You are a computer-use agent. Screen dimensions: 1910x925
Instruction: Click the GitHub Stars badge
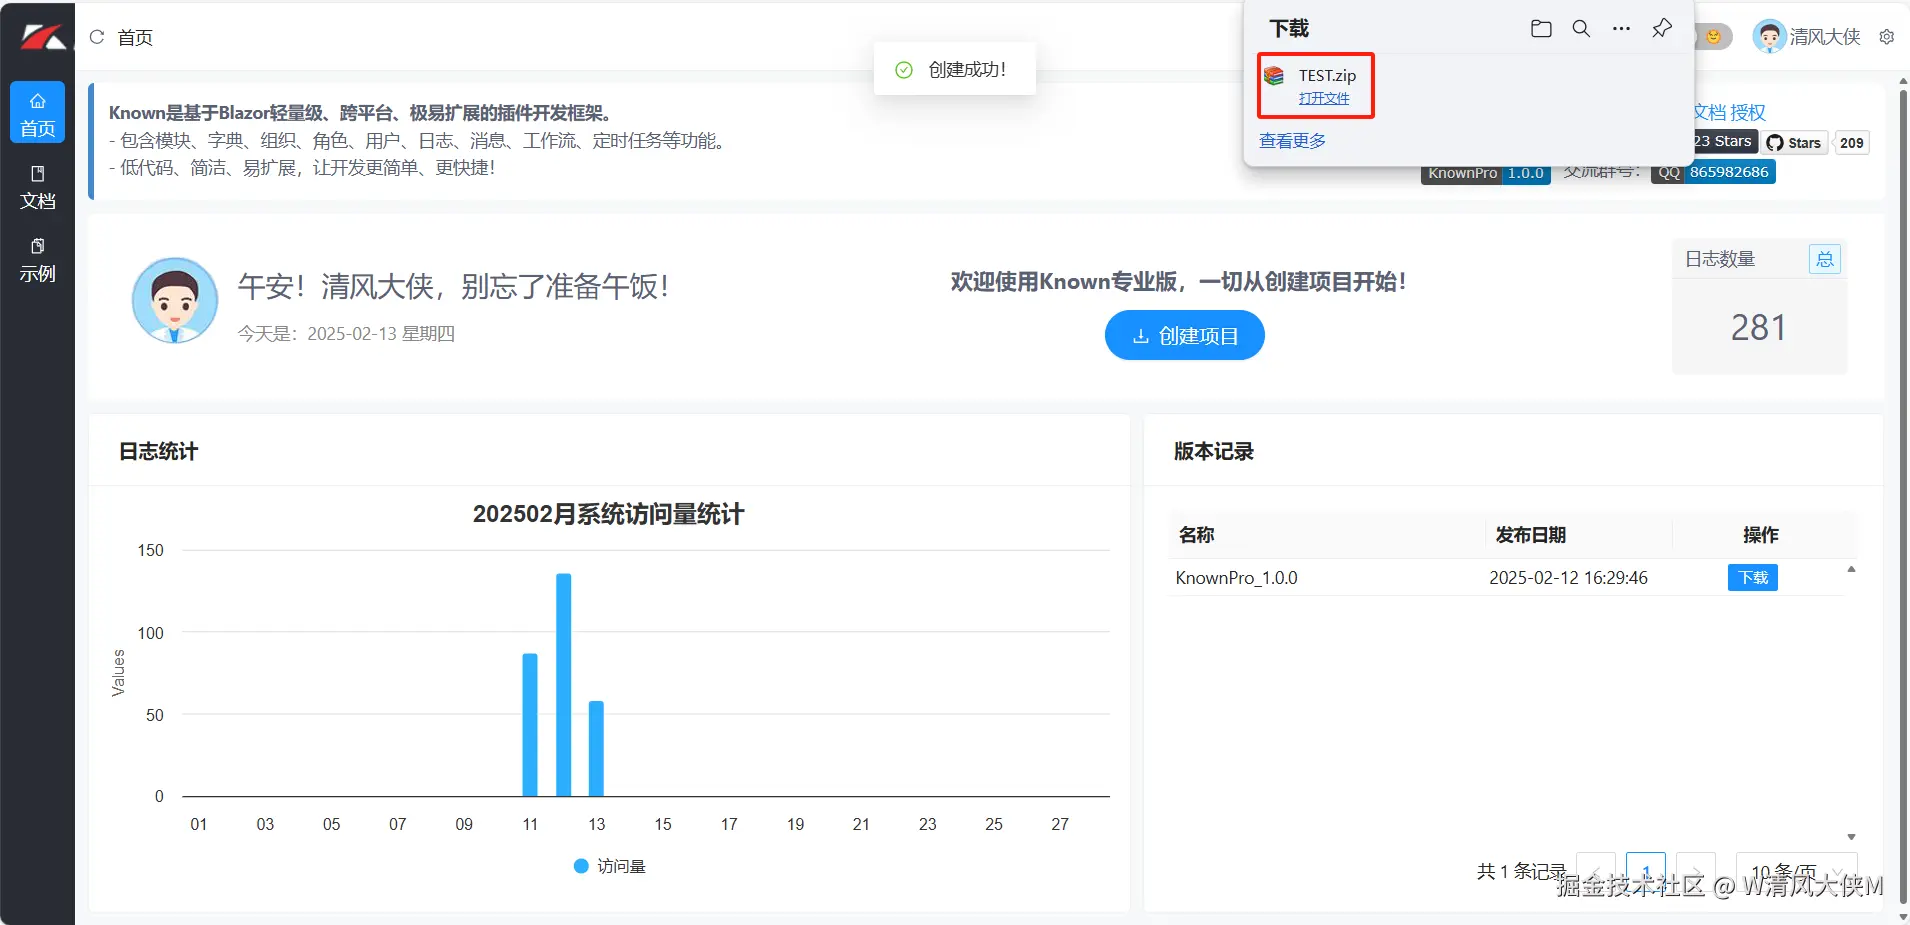coord(1794,143)
